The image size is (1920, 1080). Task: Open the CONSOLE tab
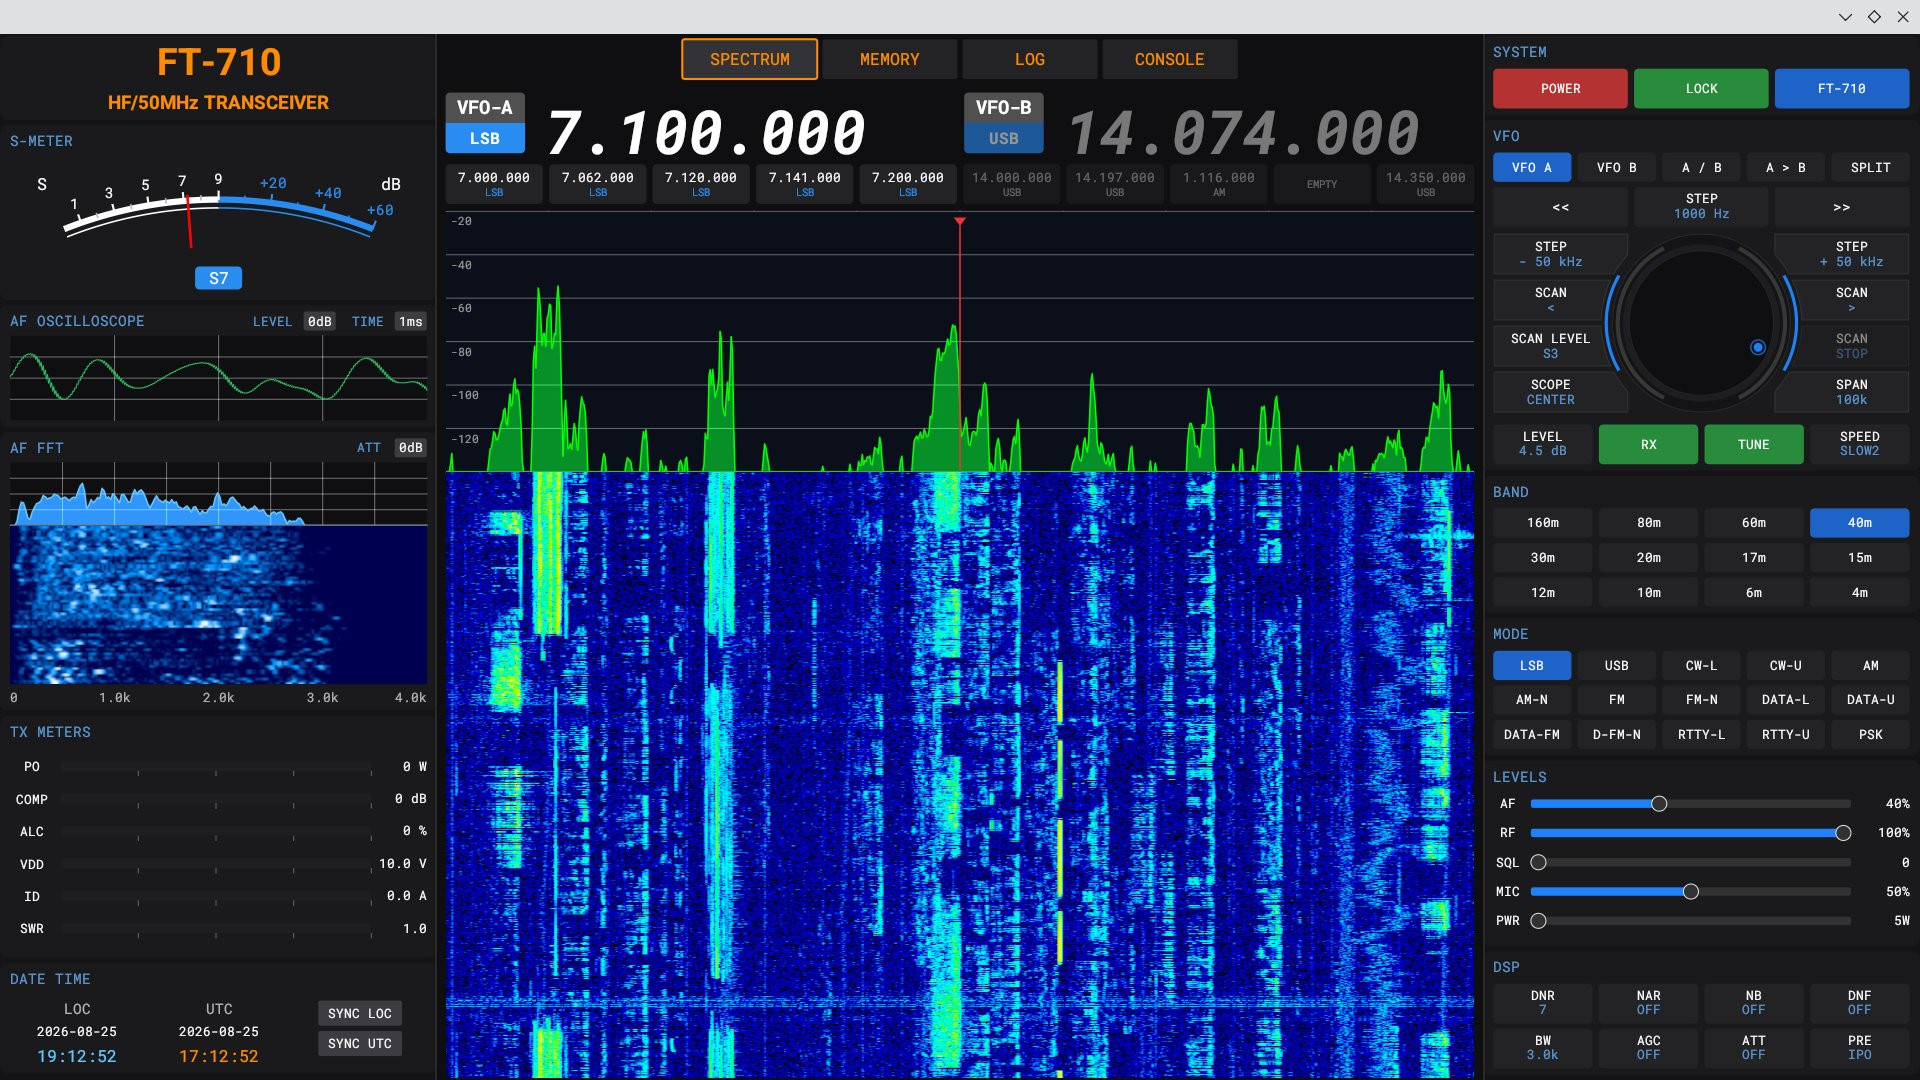click(1169, 60)
